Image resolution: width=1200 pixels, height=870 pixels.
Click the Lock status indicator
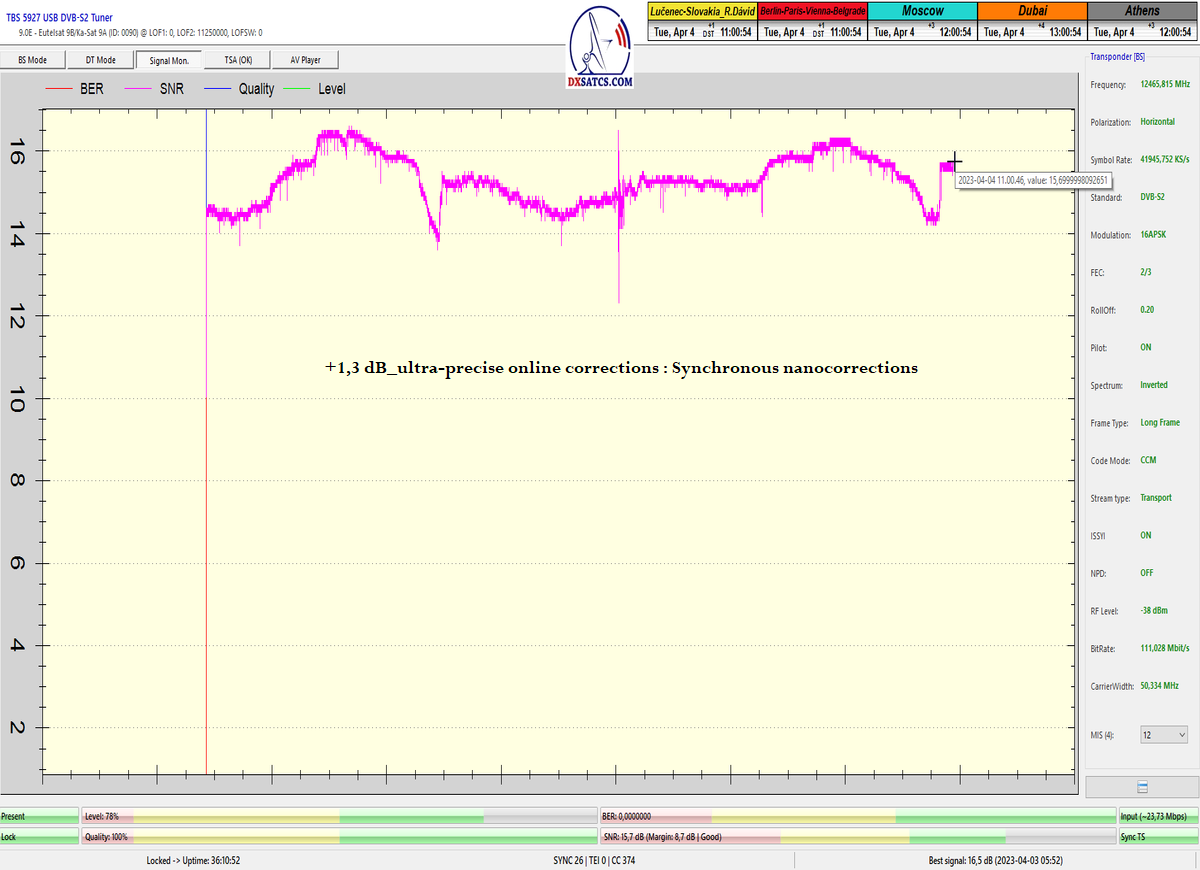click(x=39, y=836)
